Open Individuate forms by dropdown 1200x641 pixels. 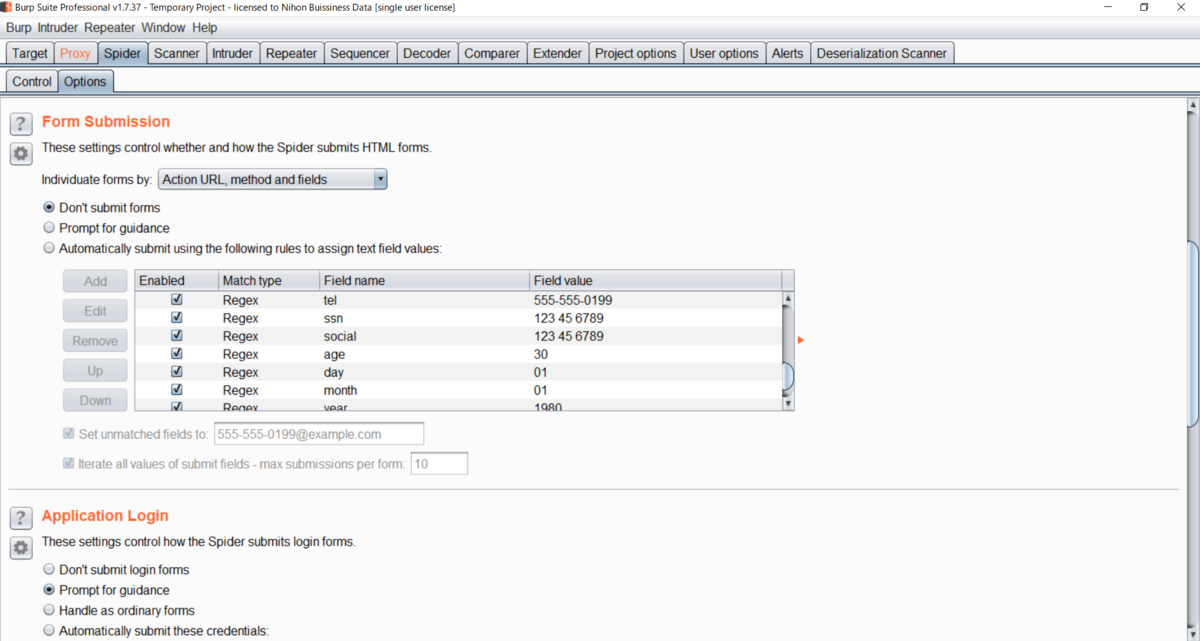coord(272,180)
